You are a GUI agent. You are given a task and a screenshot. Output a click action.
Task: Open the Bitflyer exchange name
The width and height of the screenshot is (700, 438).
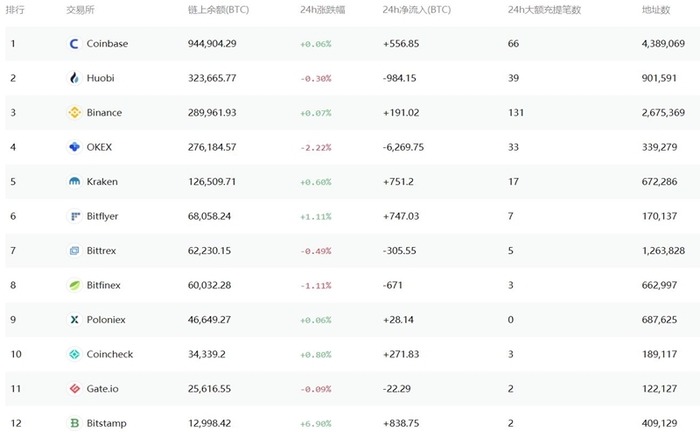tap(102, 216)
